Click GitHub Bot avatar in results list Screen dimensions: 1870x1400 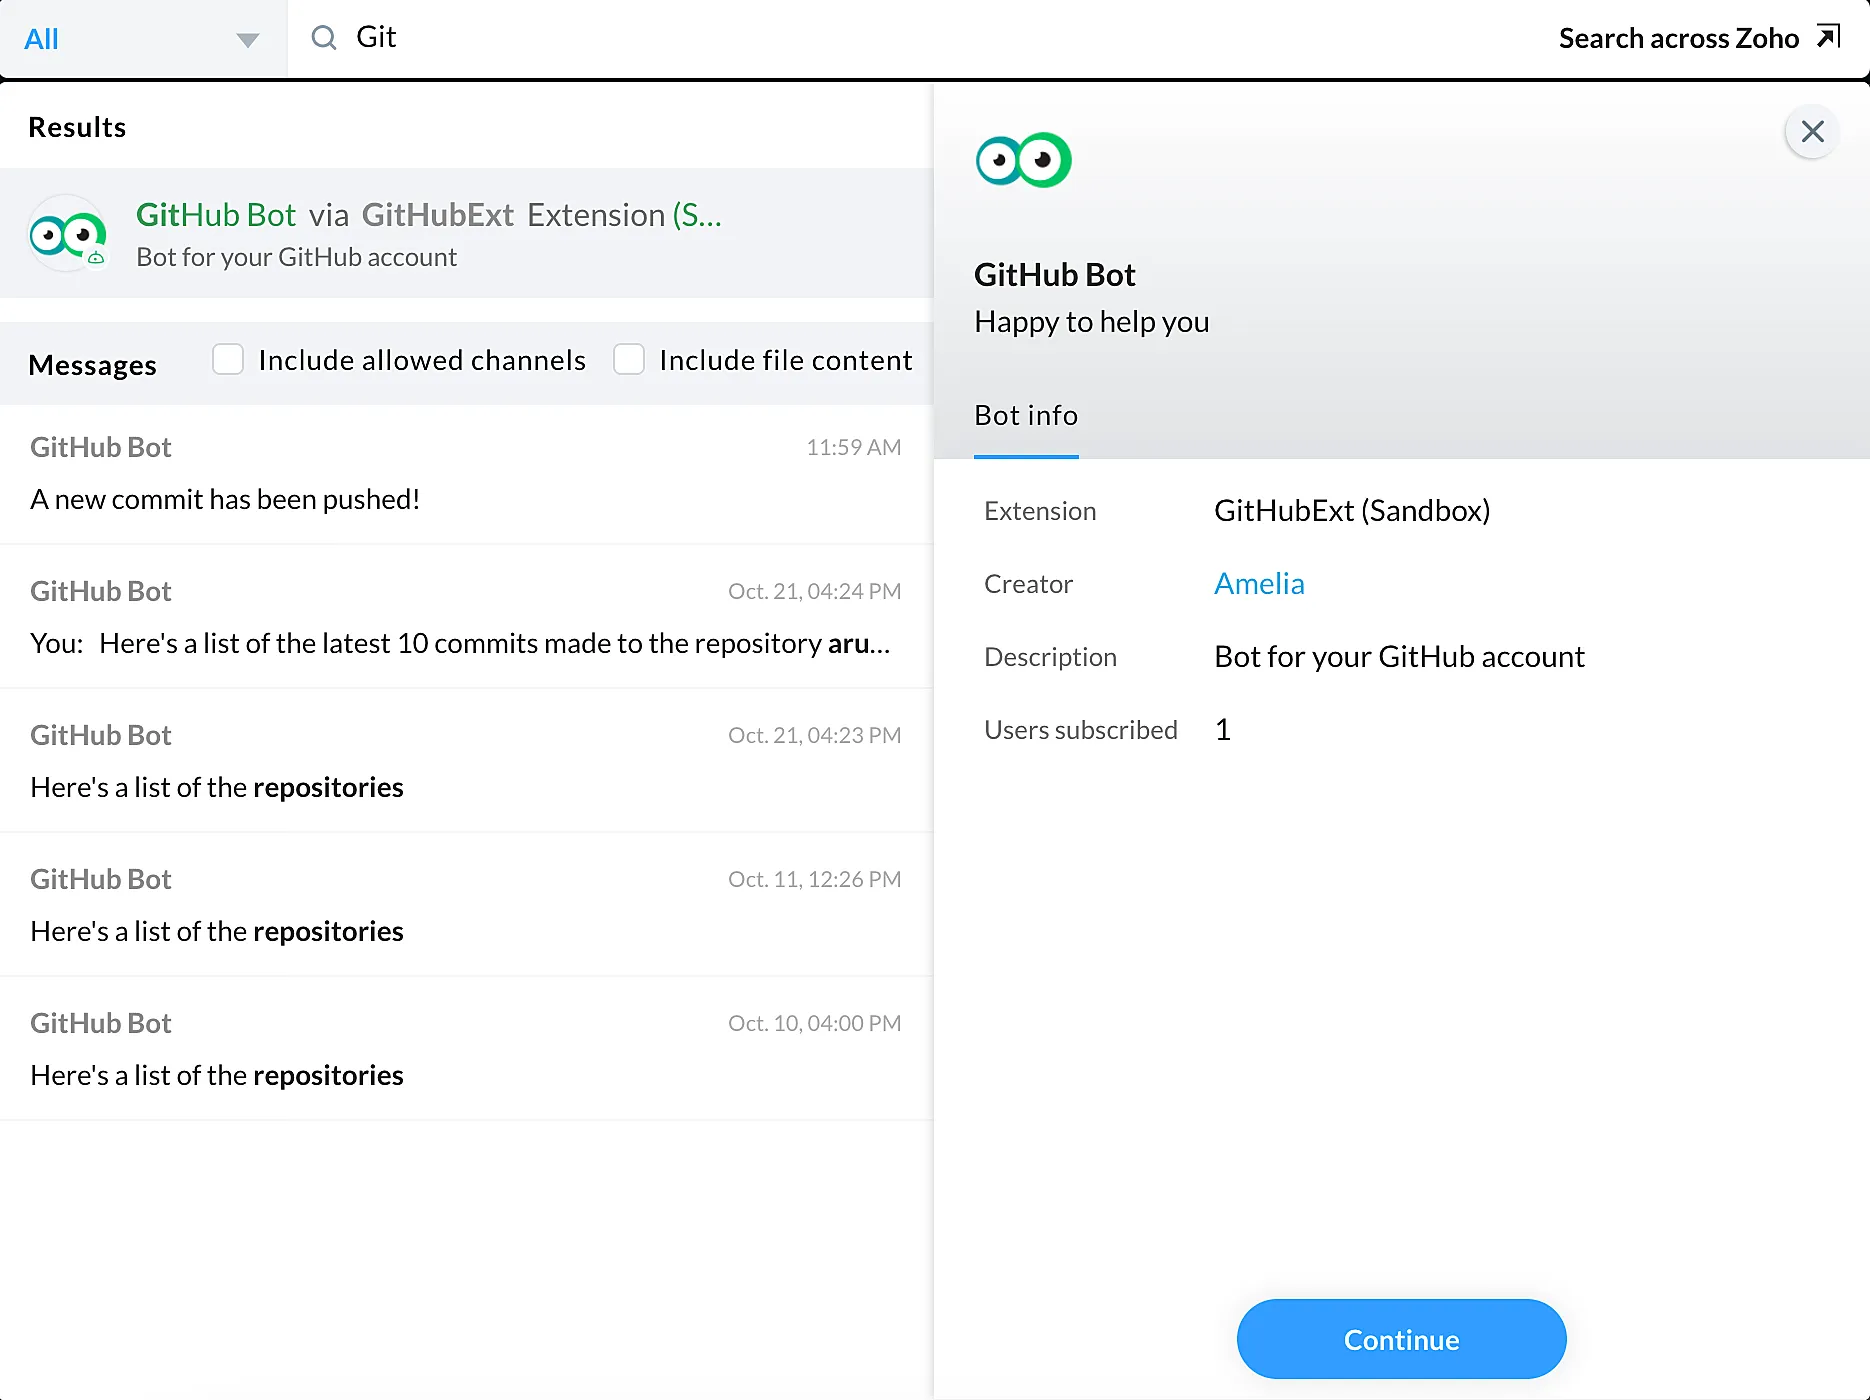point(67,234)
